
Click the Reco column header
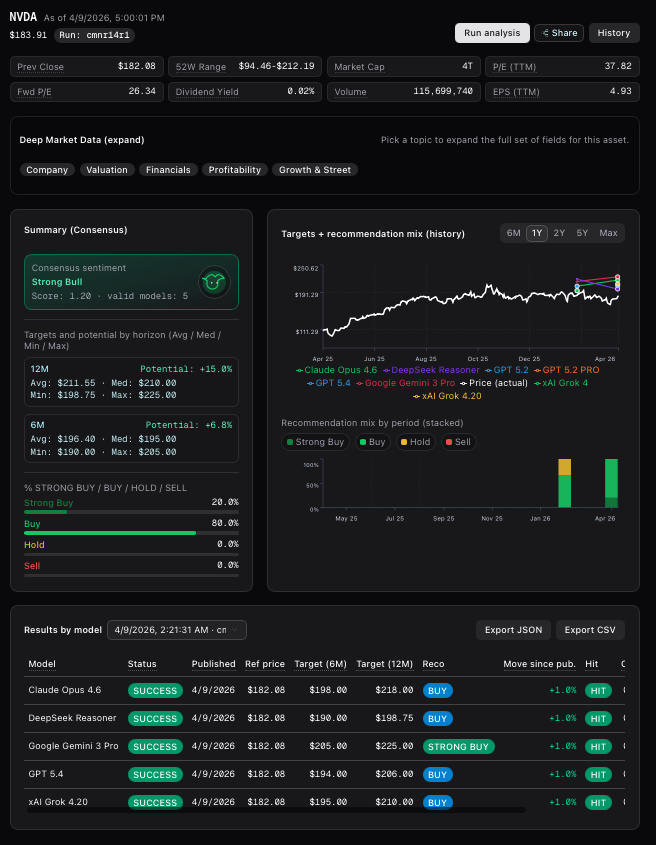coord(433,664)
